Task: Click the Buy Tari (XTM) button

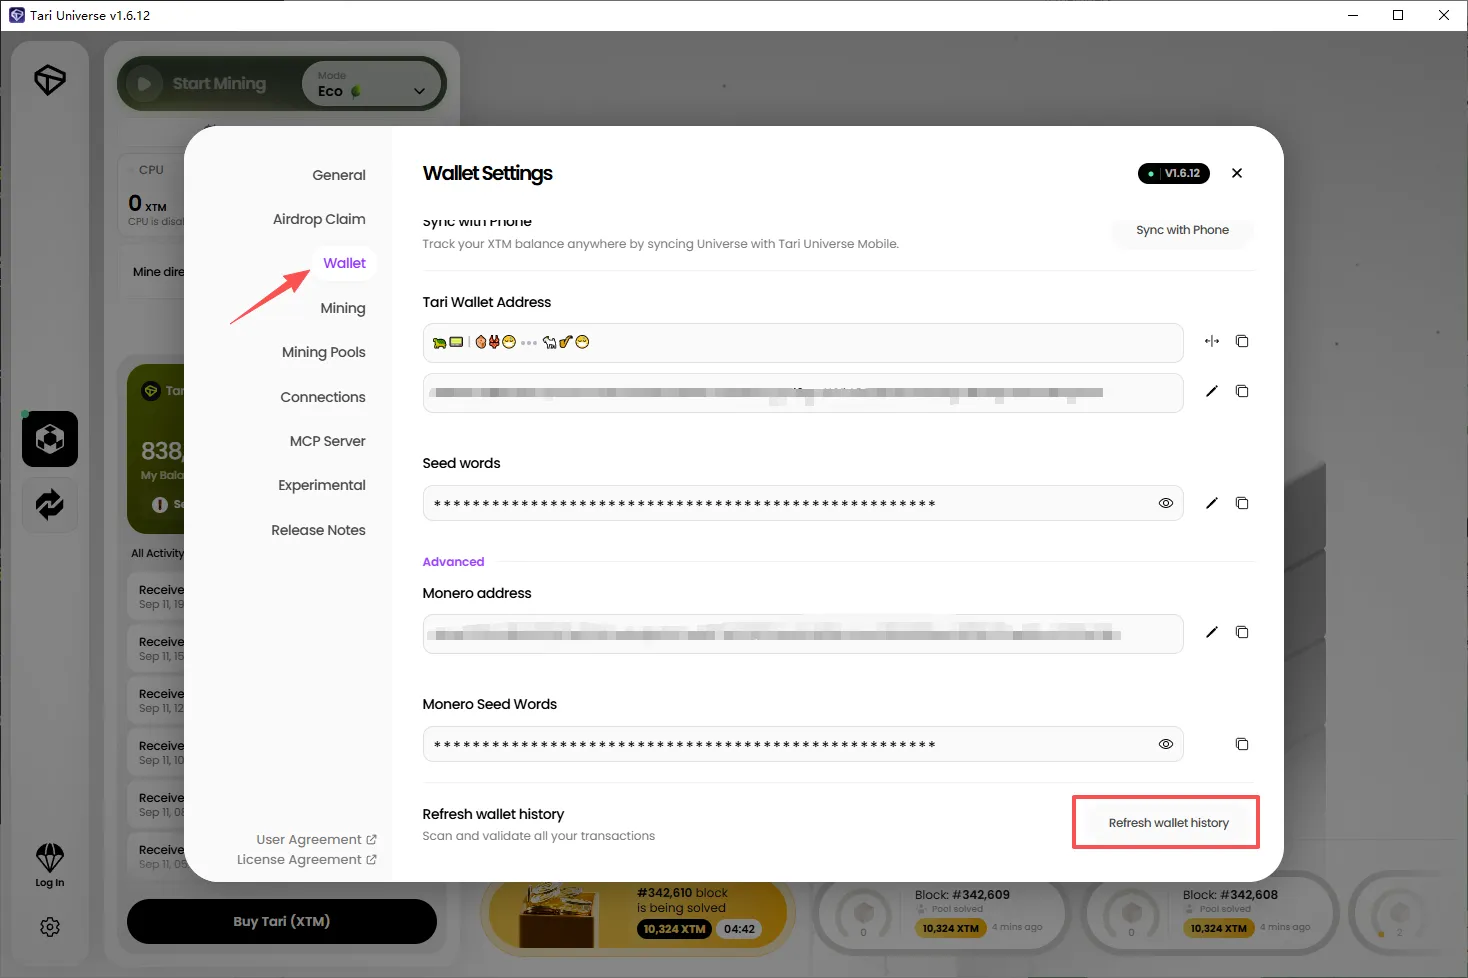Action: 282,921
